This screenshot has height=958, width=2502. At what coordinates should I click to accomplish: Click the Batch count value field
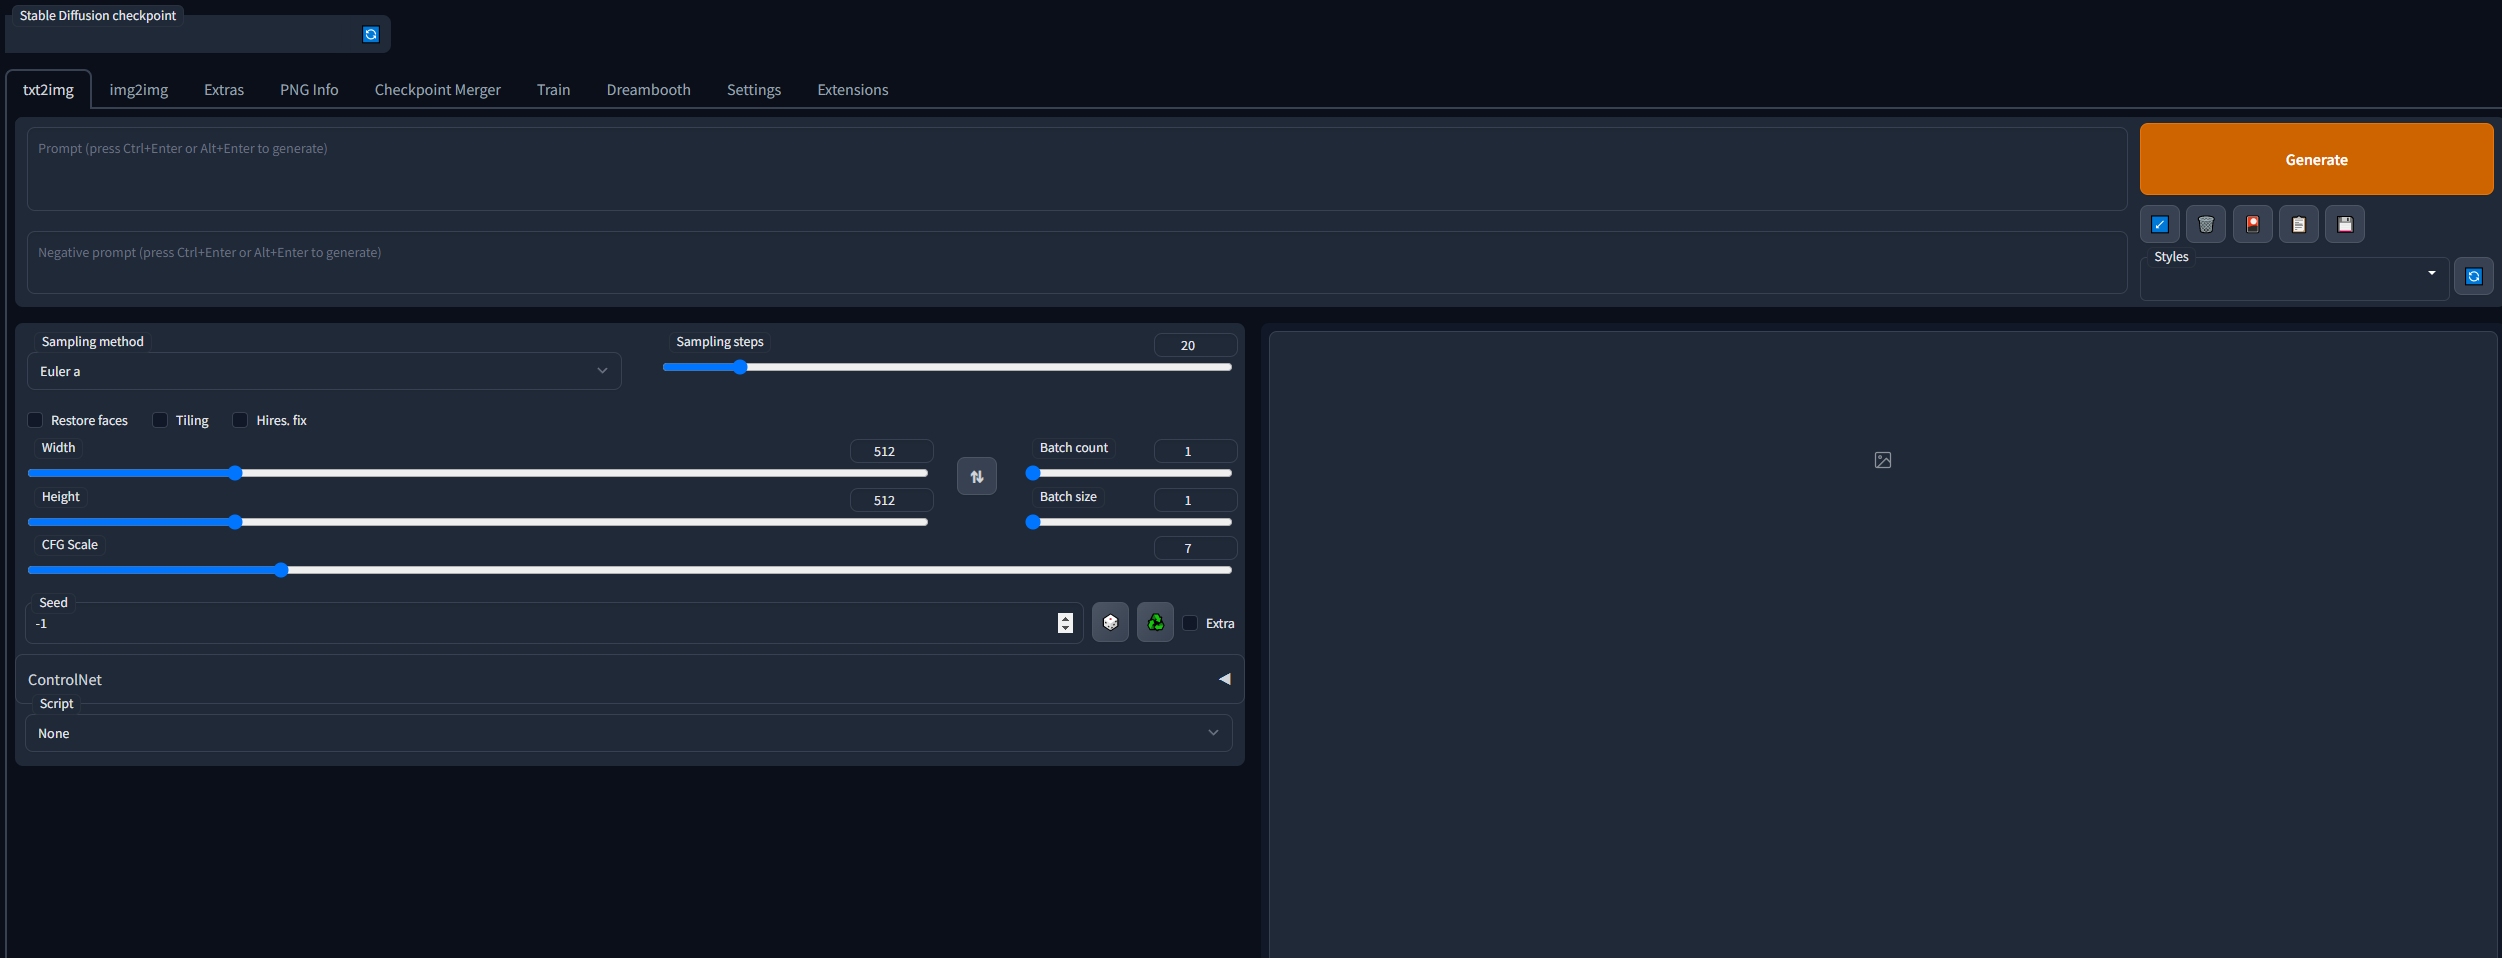[1195, 451]
